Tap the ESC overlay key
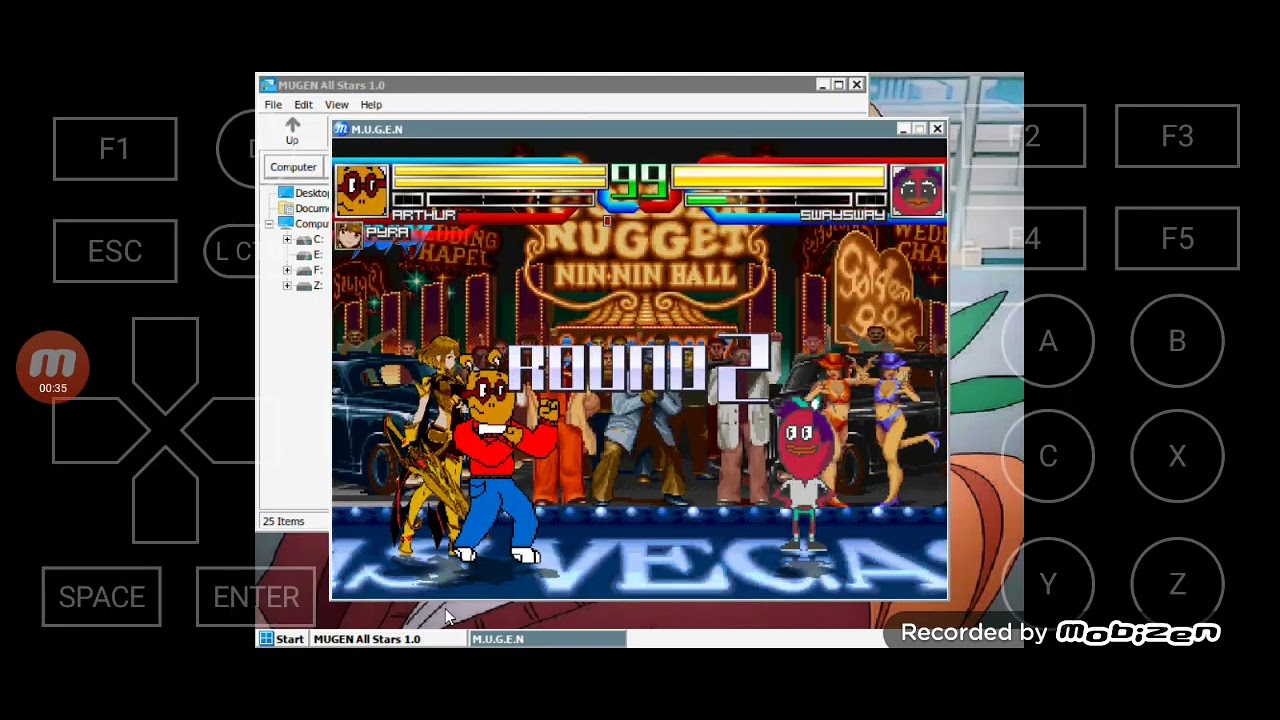This screenshot has height=720, width=1280. [115, 251]
